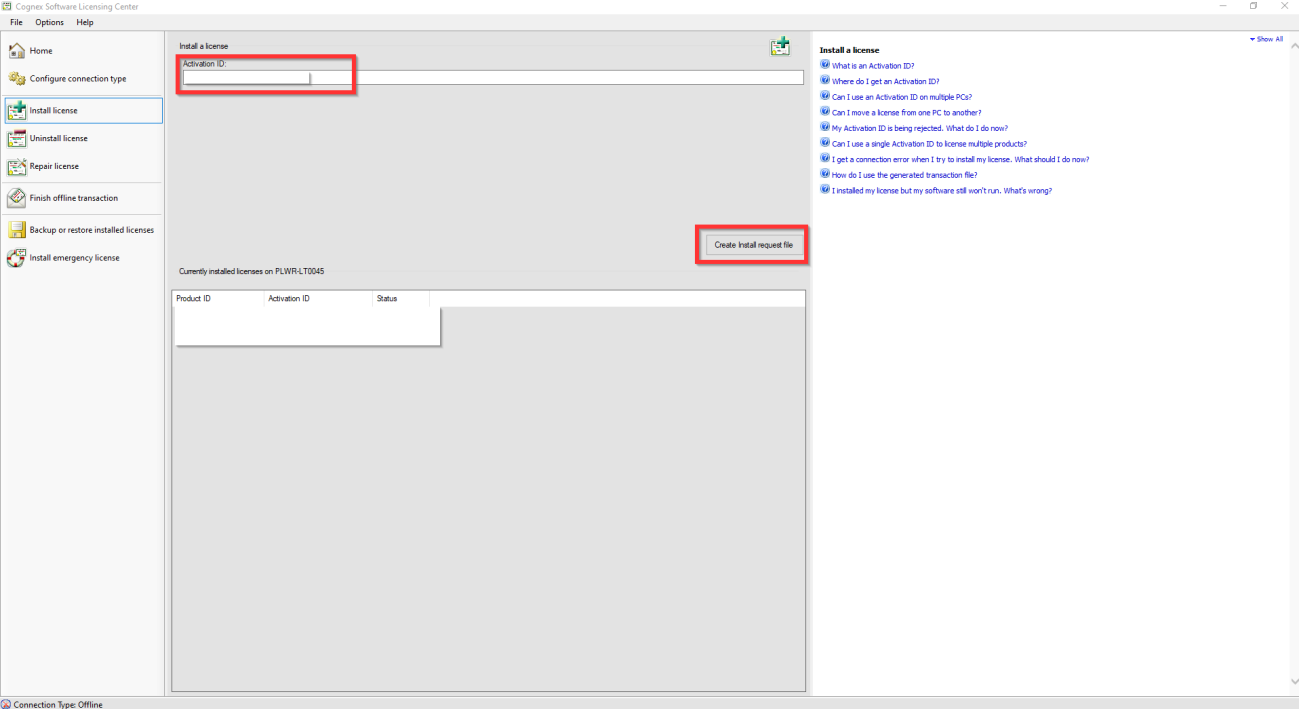Open the Help menu
The height and width of the screenshot is (709, 1299).
point(84,22)
